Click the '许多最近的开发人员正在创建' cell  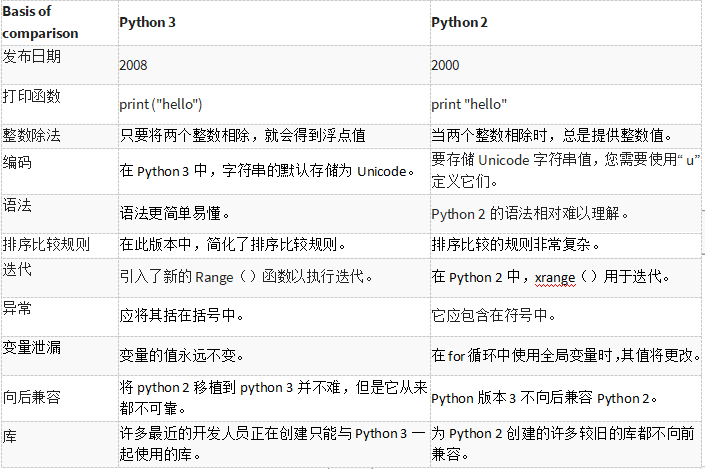272,444
